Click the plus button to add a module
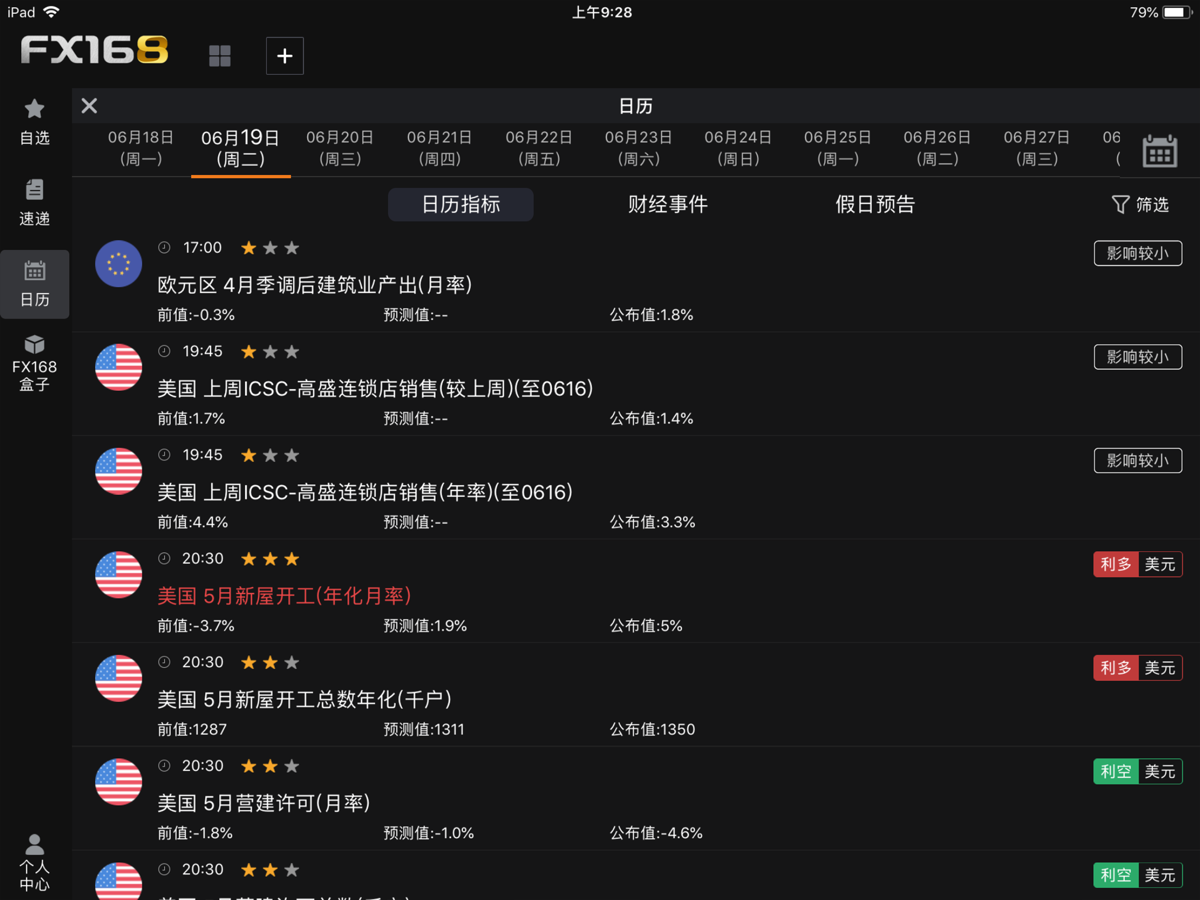 (284, 56)
